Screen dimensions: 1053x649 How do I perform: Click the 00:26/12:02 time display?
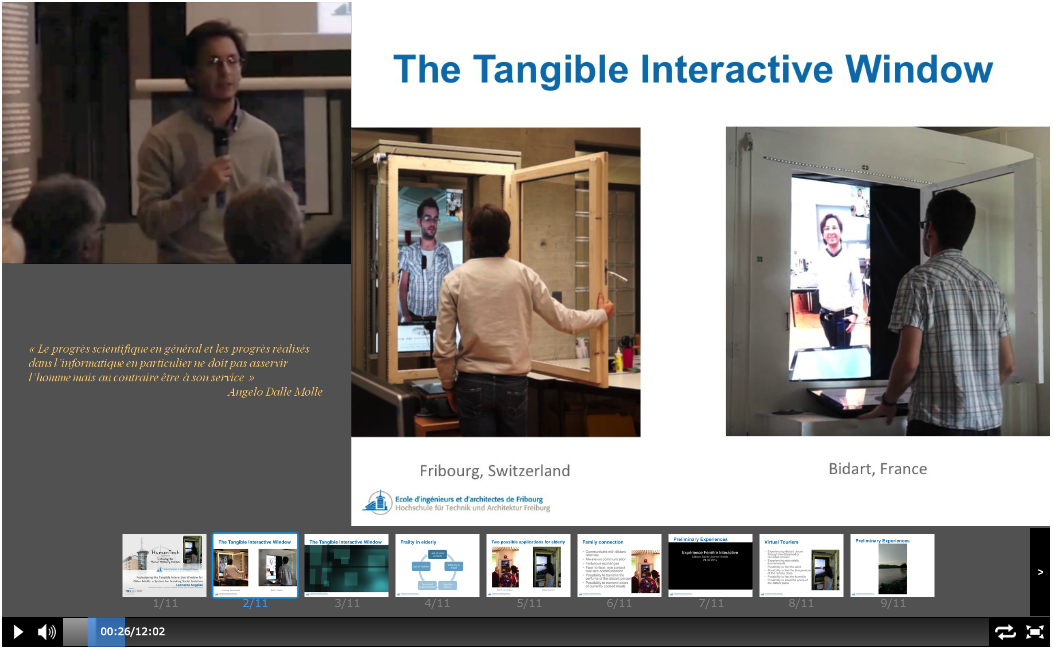[133, 632]
